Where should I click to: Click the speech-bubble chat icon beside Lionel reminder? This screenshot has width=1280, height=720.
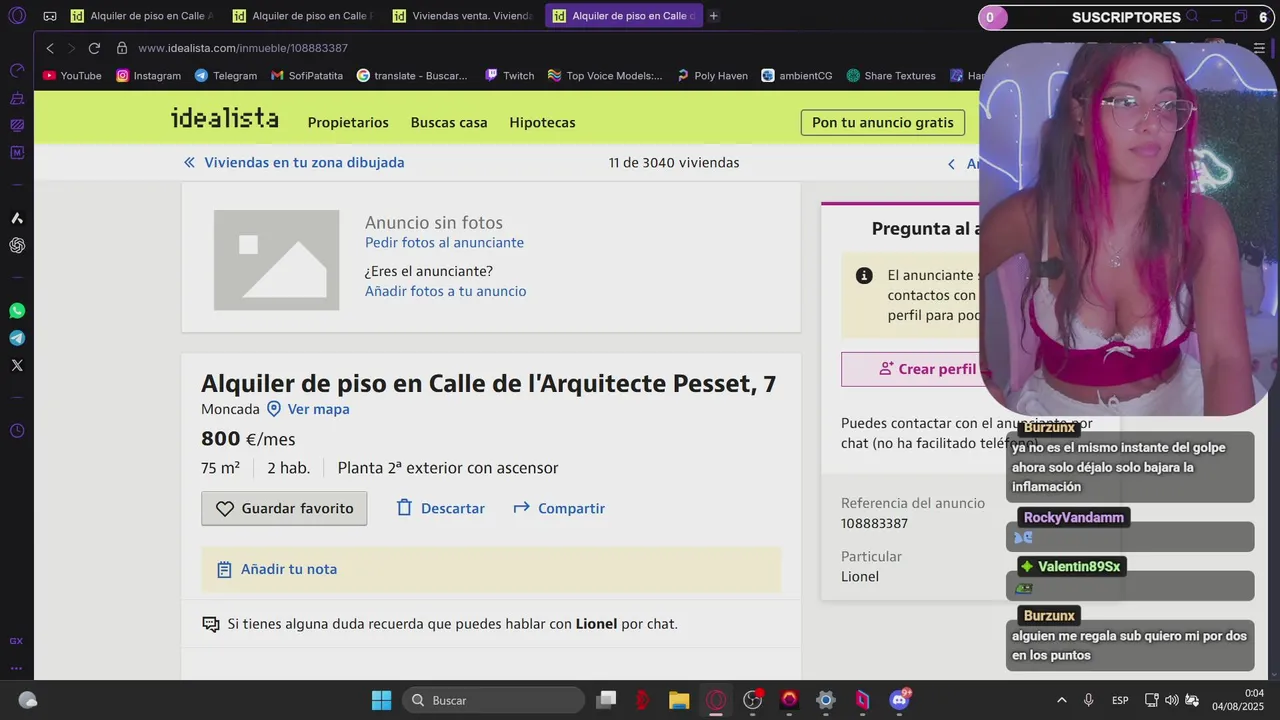(x=211, y=624)
